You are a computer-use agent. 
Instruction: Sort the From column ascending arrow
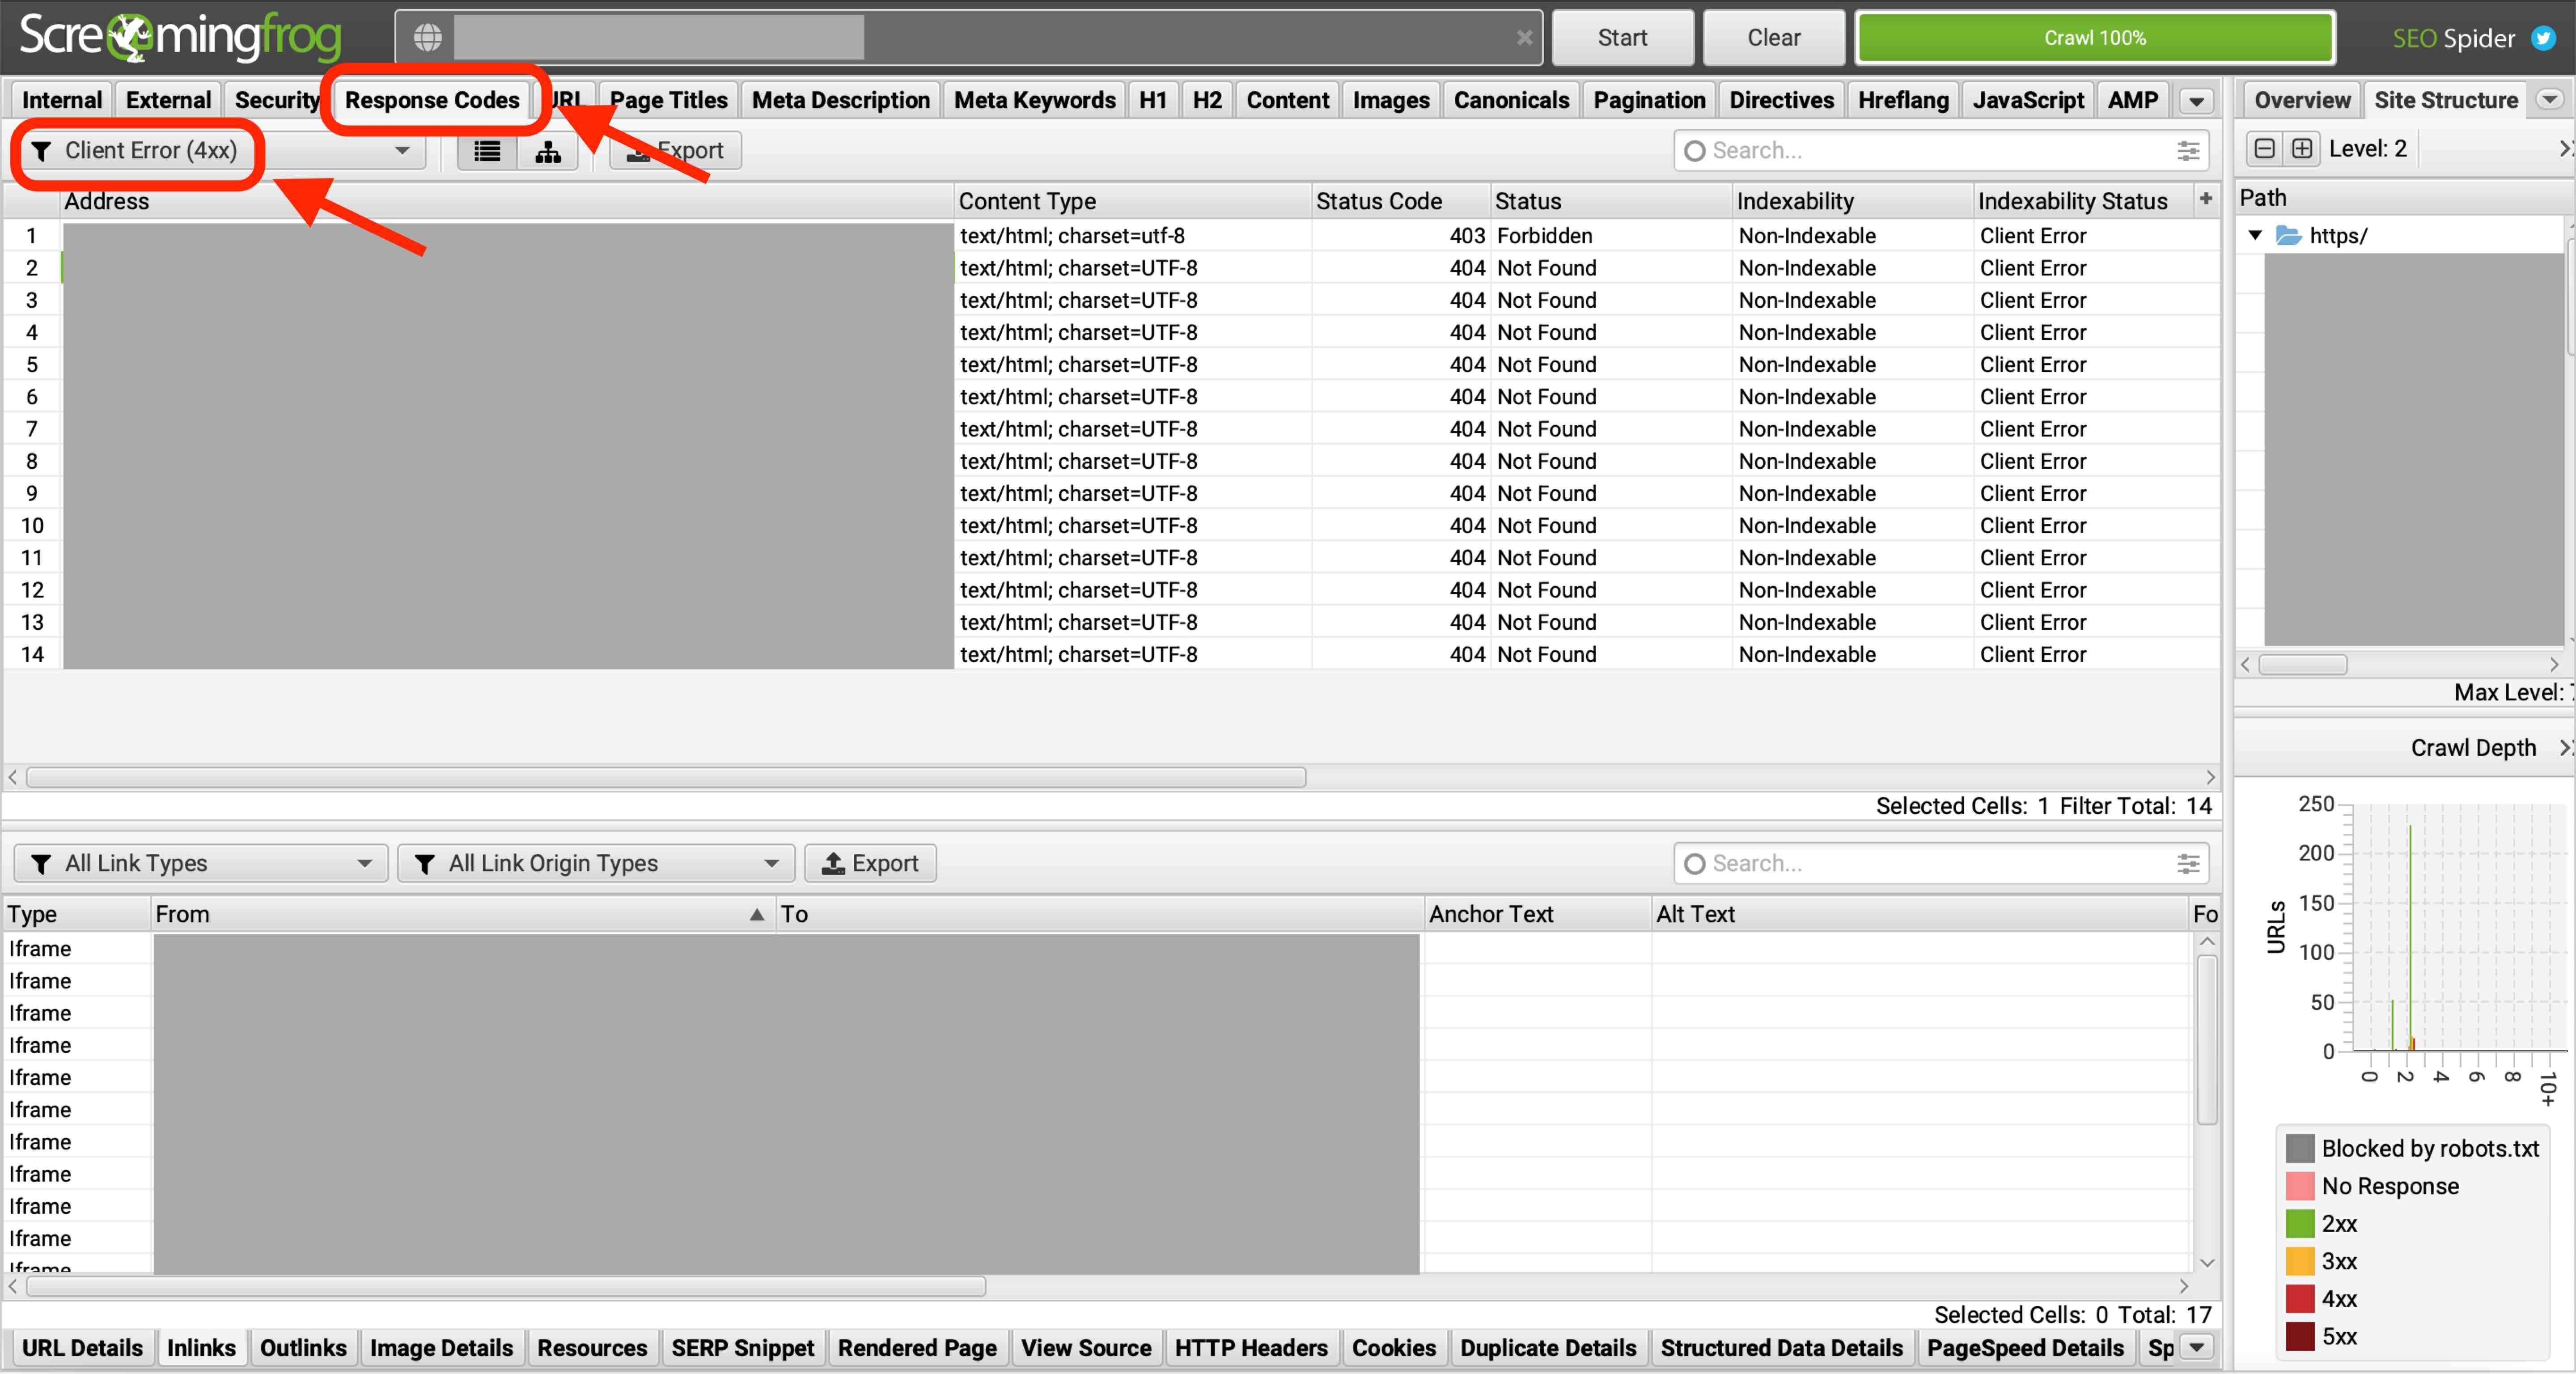(x=757, y=914)
